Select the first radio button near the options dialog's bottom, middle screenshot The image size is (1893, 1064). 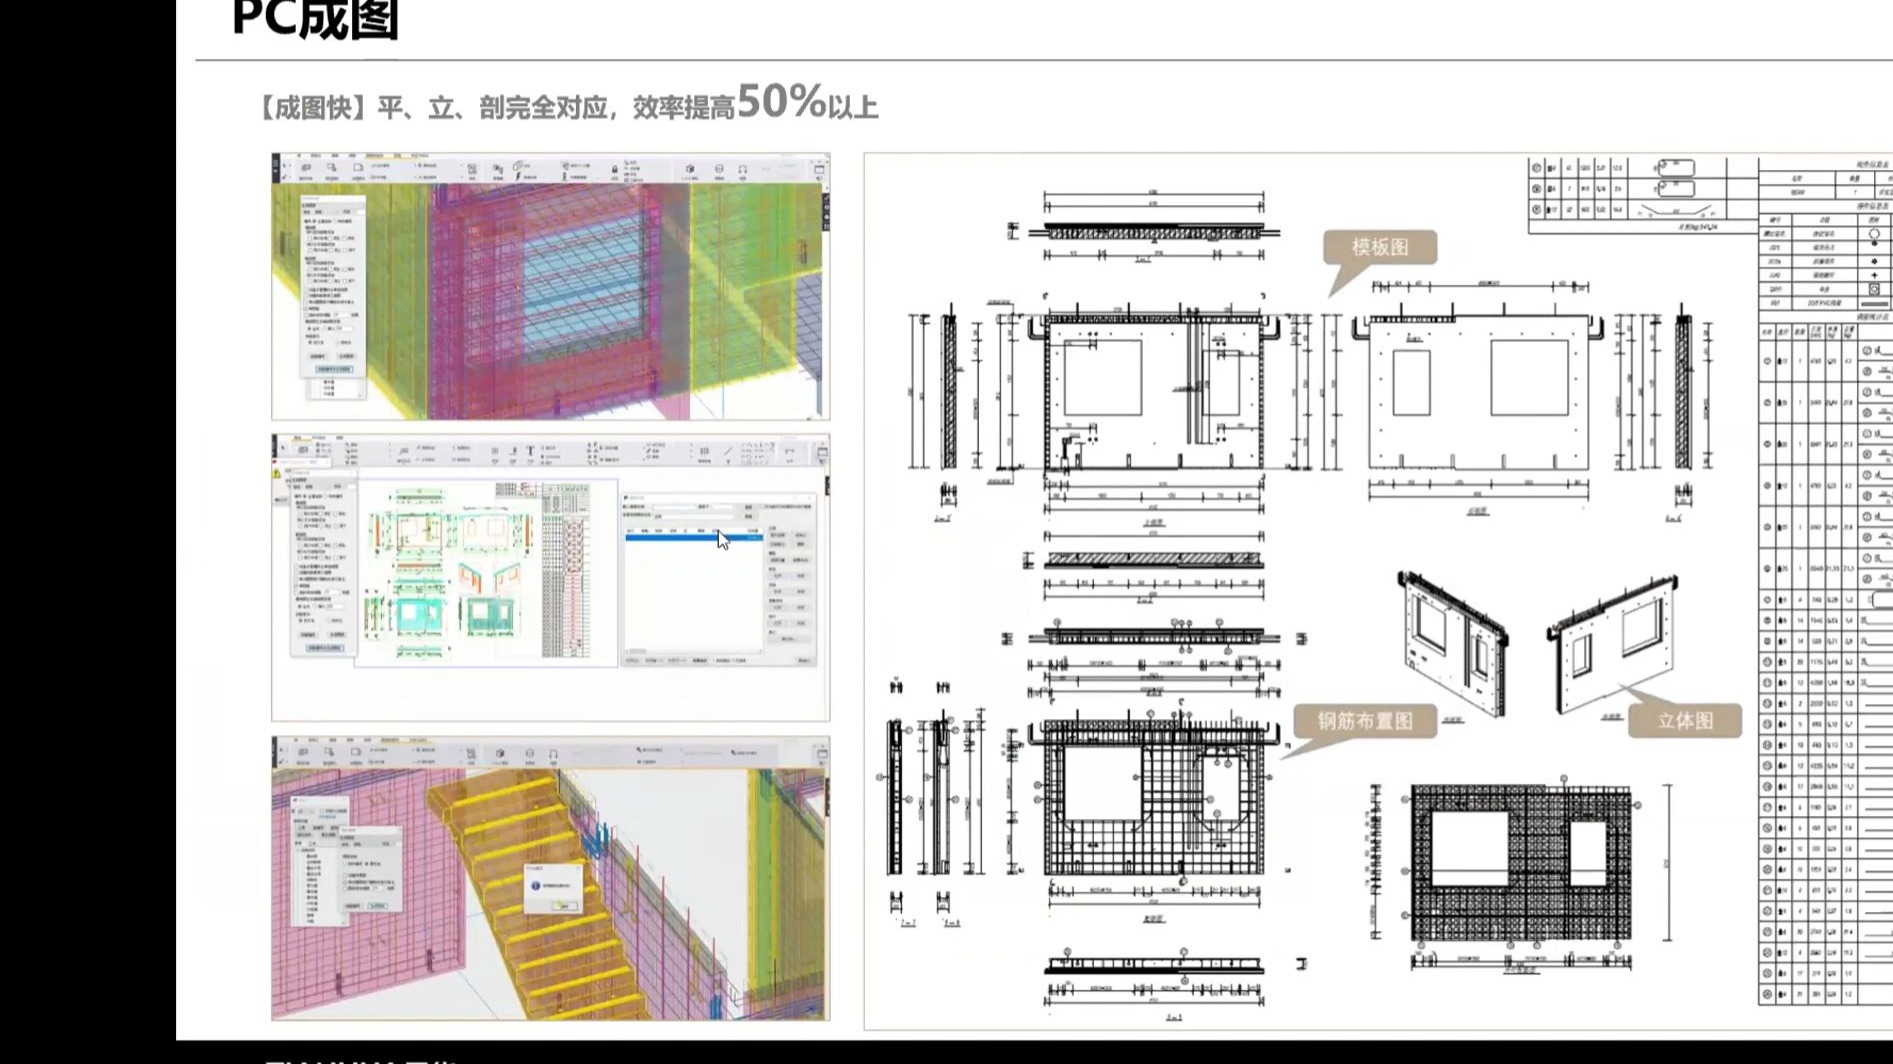300,606
